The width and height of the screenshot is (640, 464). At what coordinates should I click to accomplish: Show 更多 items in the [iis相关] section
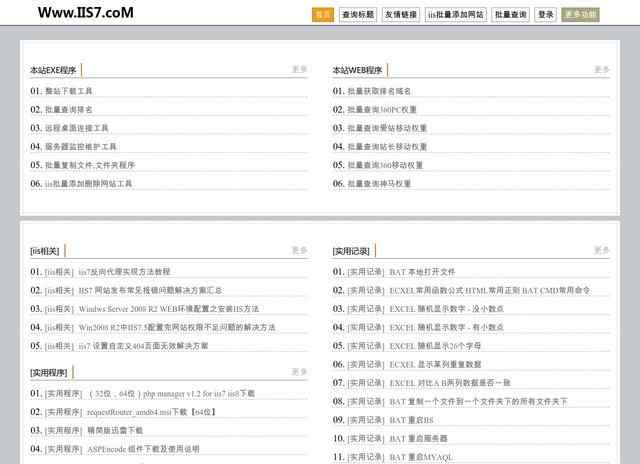pos(299,250)
